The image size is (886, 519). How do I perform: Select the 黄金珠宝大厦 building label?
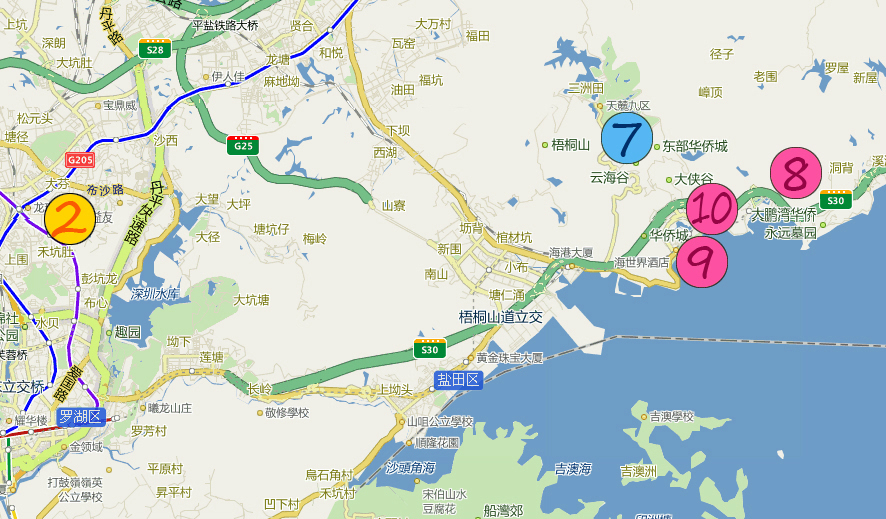coord(510,357)
